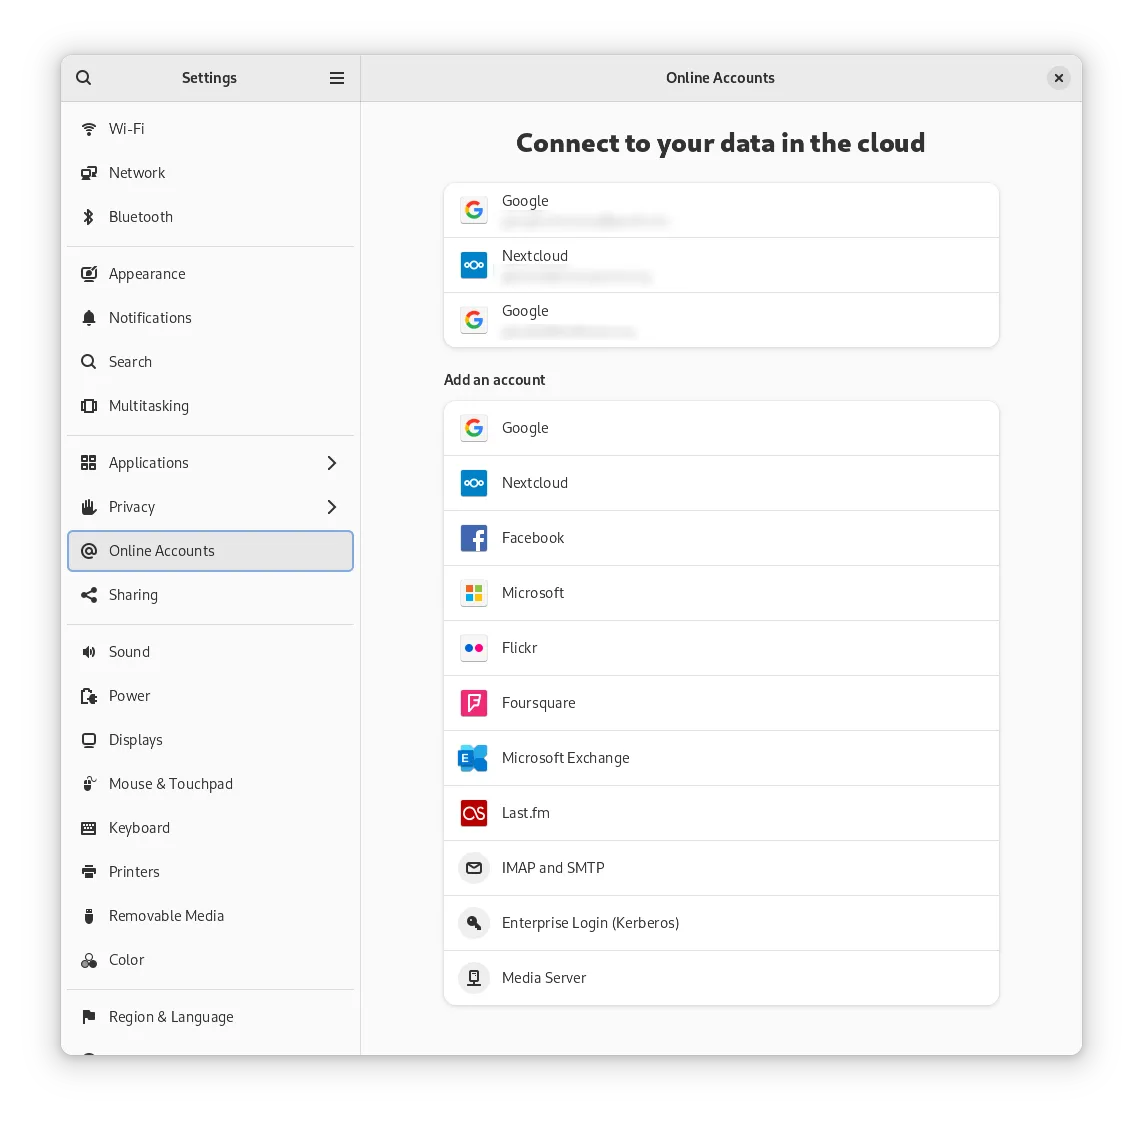The image size is (1143, 1122).
Task: Click the Last.fm red icon
Action: coord(474,813)
